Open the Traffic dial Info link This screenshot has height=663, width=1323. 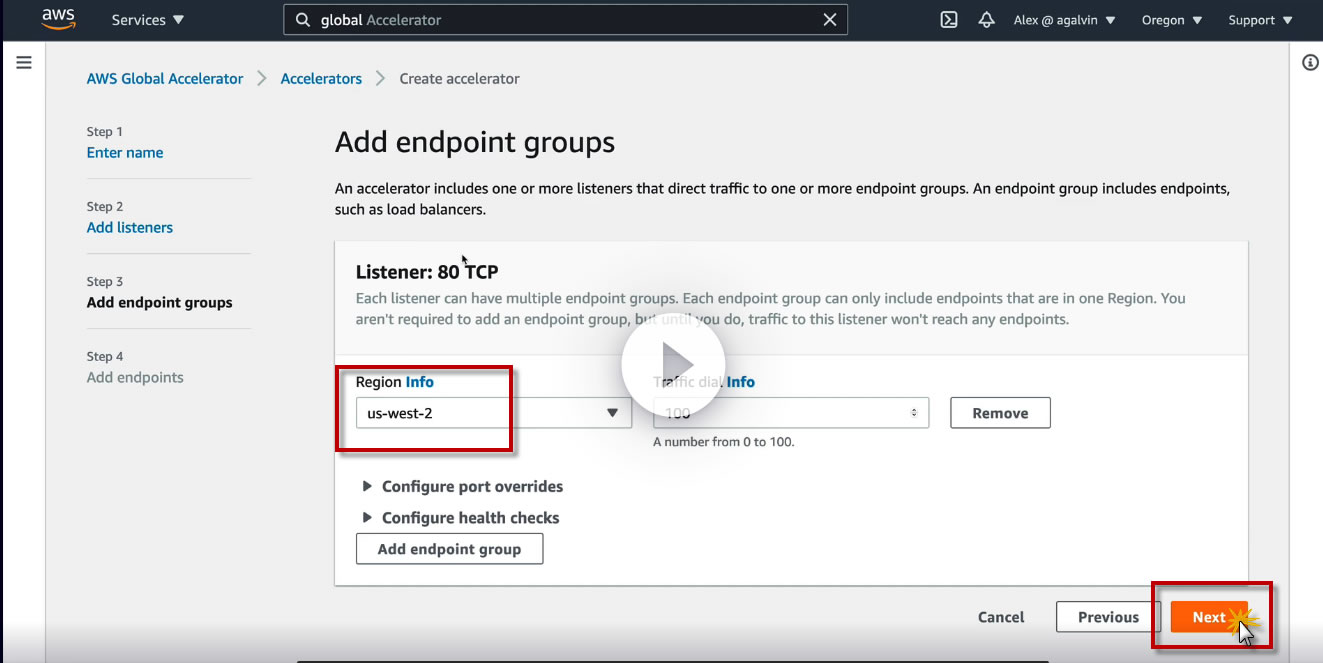(x=741, y=382)
